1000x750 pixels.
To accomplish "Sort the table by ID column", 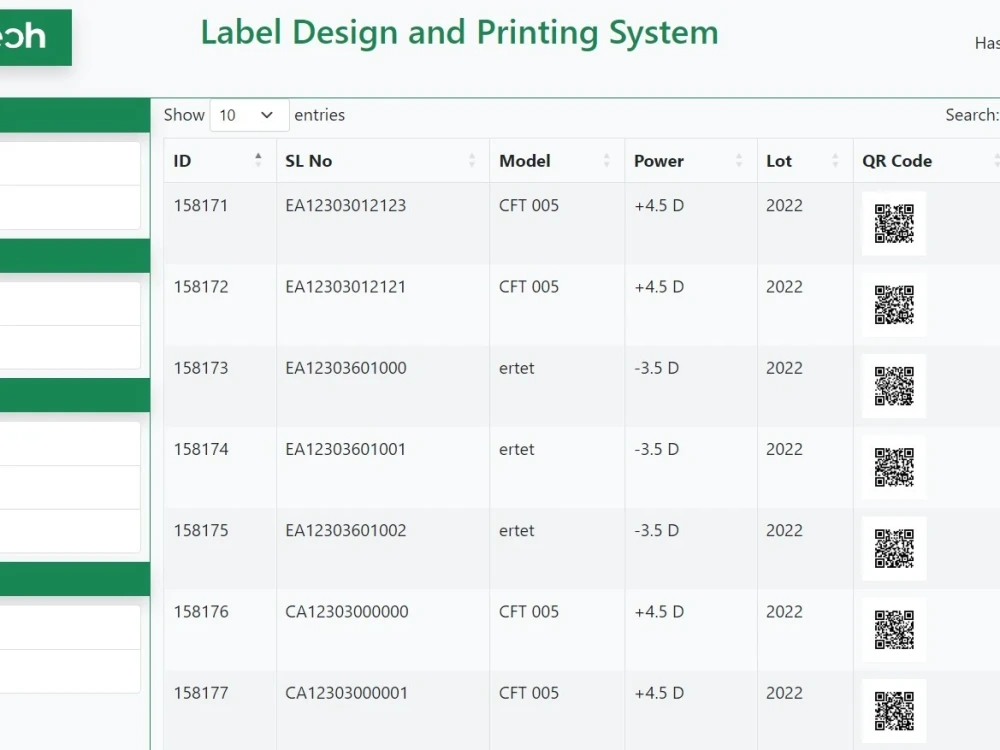I will click(219, 161).
